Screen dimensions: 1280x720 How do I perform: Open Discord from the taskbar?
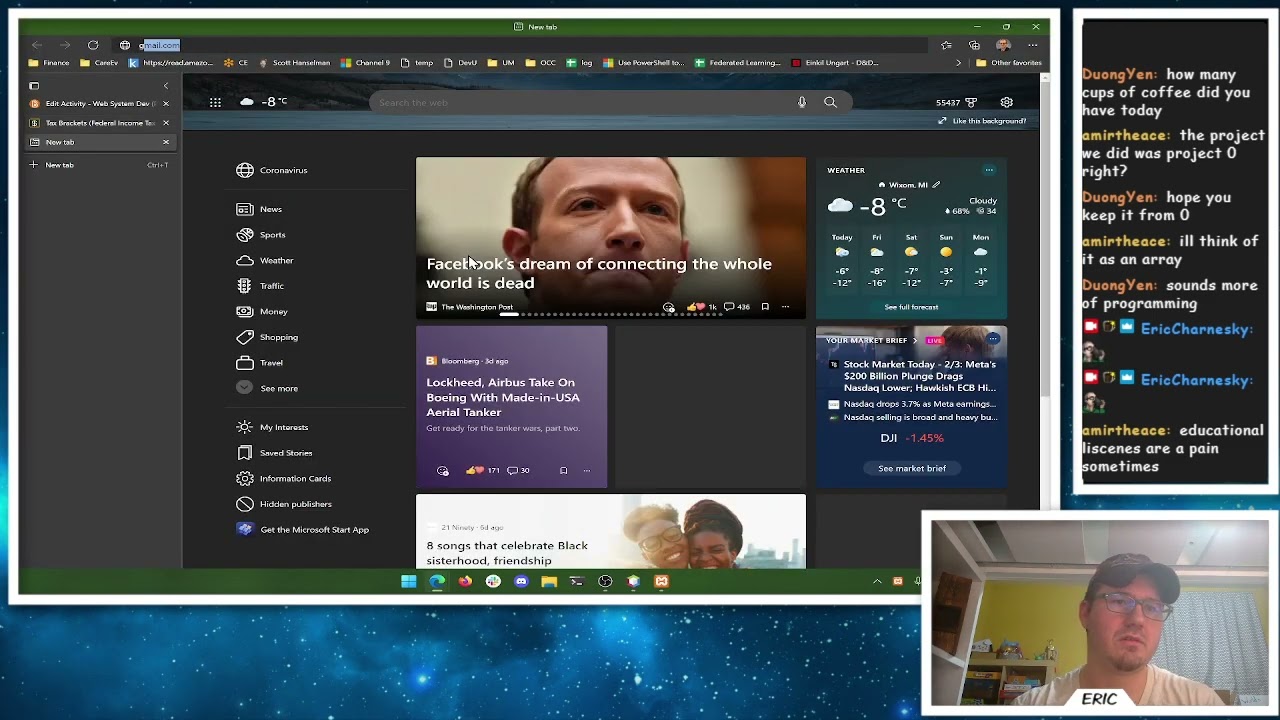[x=521, y=581]
